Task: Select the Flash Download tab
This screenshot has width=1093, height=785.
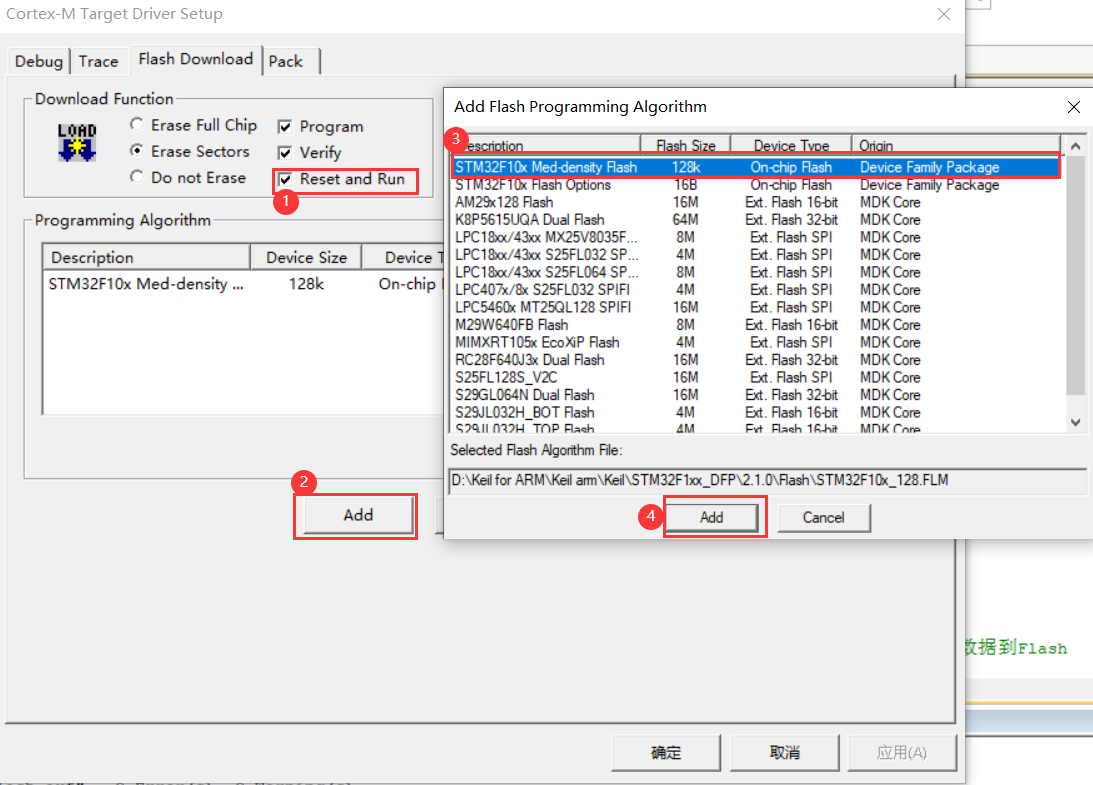Action: 195,59
